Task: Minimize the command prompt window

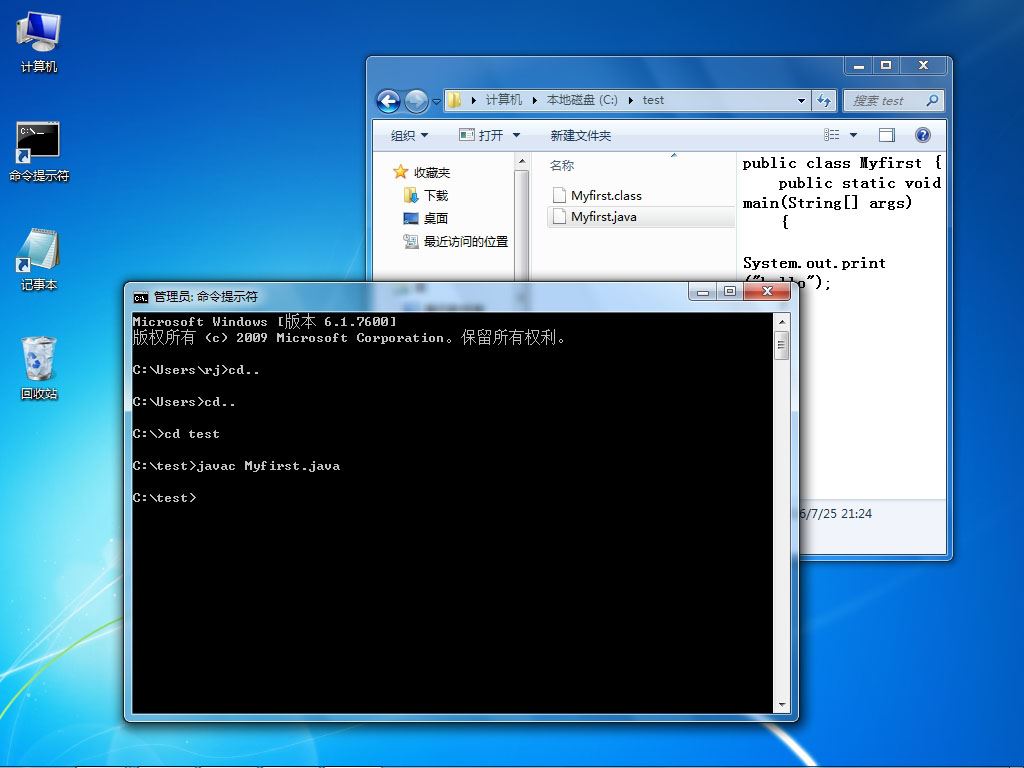Action: click(x=703, y=292)
